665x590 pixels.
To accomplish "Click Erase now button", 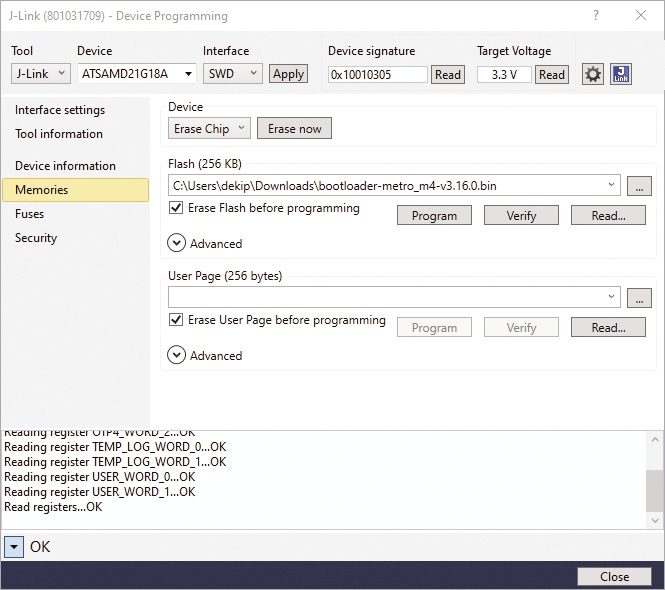I will (294, 128).
